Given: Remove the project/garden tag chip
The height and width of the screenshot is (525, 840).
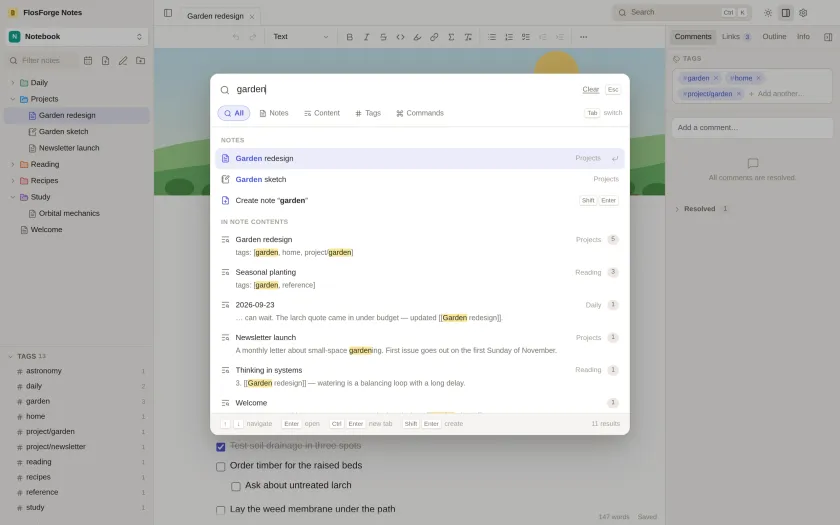Looking at the screenshot, I should tap(739, 94).
